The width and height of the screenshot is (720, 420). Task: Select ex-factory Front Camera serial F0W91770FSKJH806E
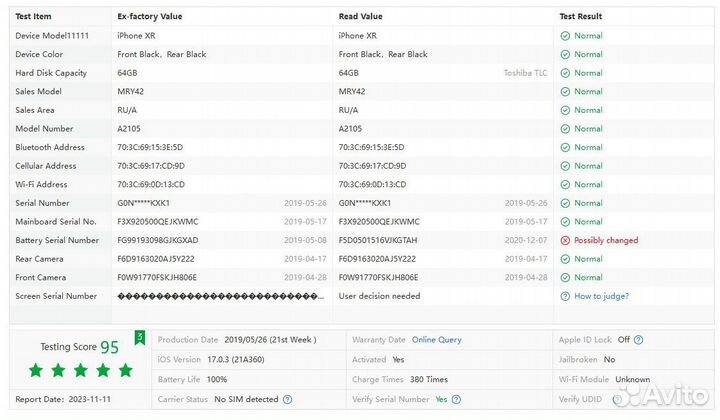pos(157,278)
